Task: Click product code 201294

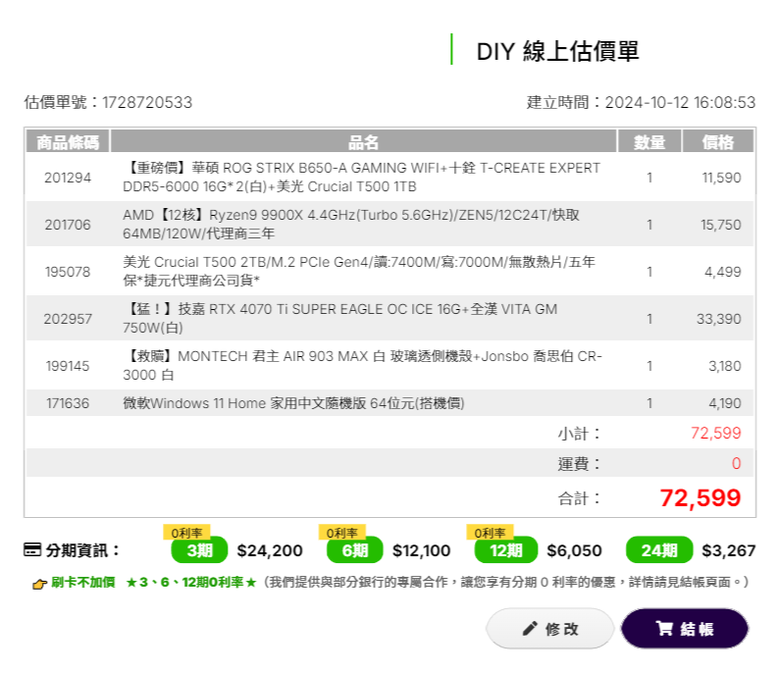Action: tap(68, 178)
